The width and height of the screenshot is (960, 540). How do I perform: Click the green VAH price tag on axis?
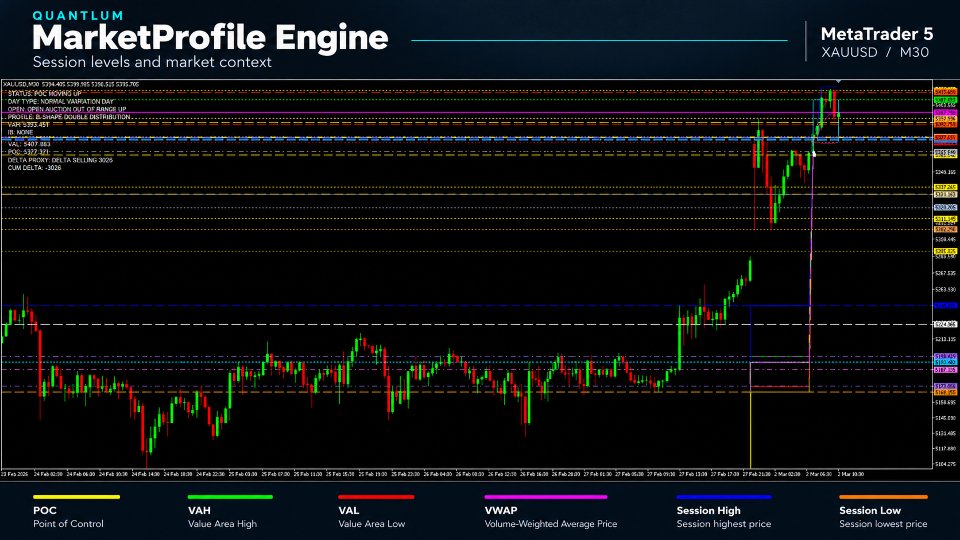click(x=945, y=100)
